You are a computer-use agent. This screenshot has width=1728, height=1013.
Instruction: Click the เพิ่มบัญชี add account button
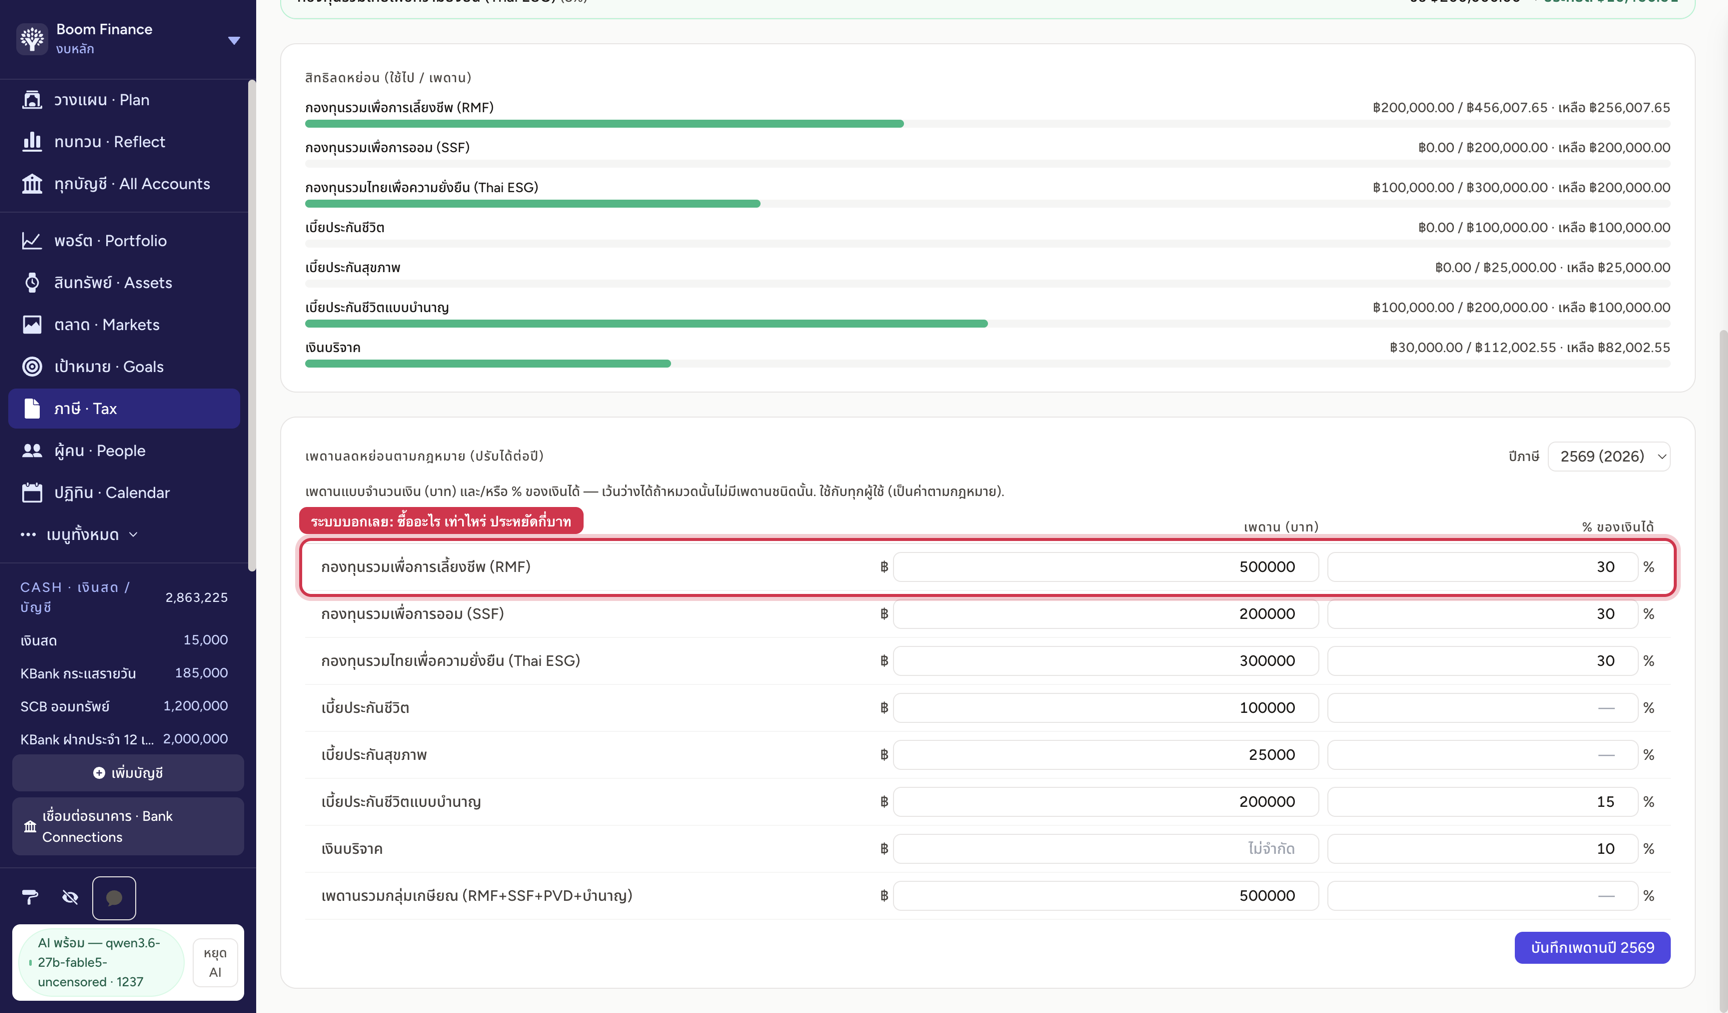(128, 773)
